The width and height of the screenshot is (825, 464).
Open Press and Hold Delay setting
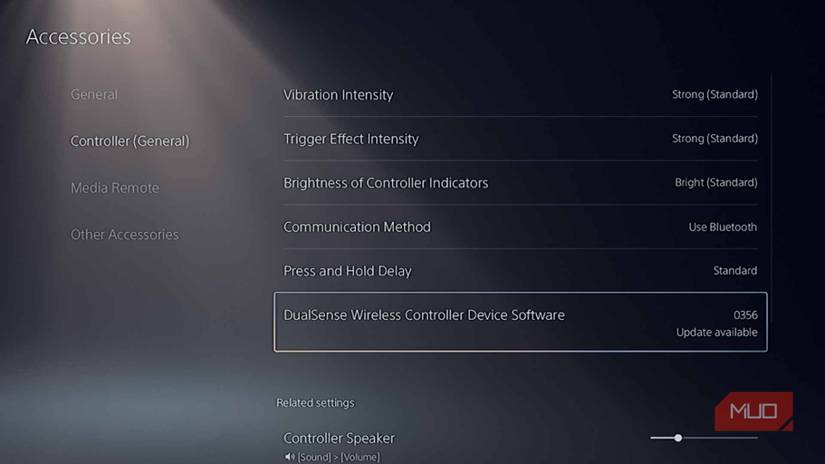(520, 271)
